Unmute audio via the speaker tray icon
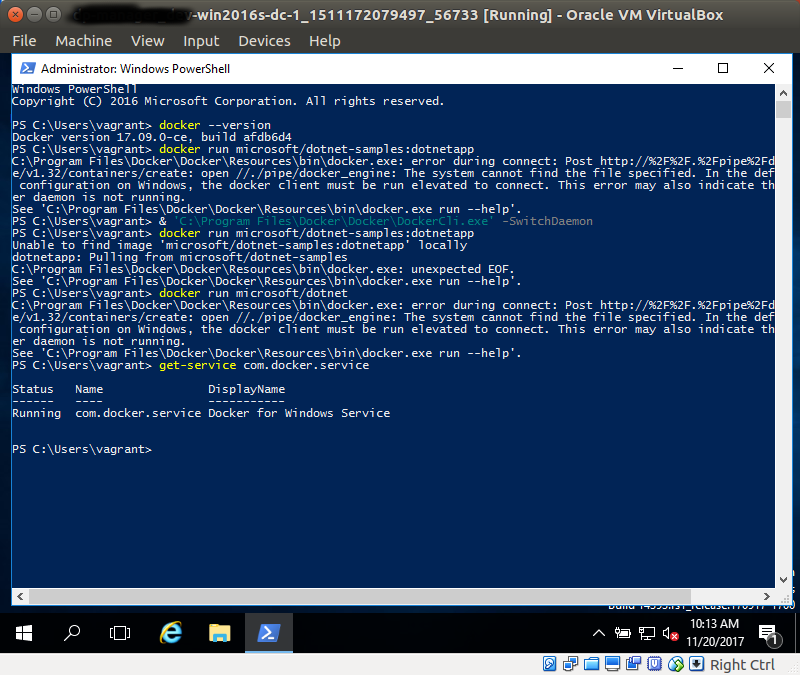Viewport: 800px width, 675px height. (669, 633)
